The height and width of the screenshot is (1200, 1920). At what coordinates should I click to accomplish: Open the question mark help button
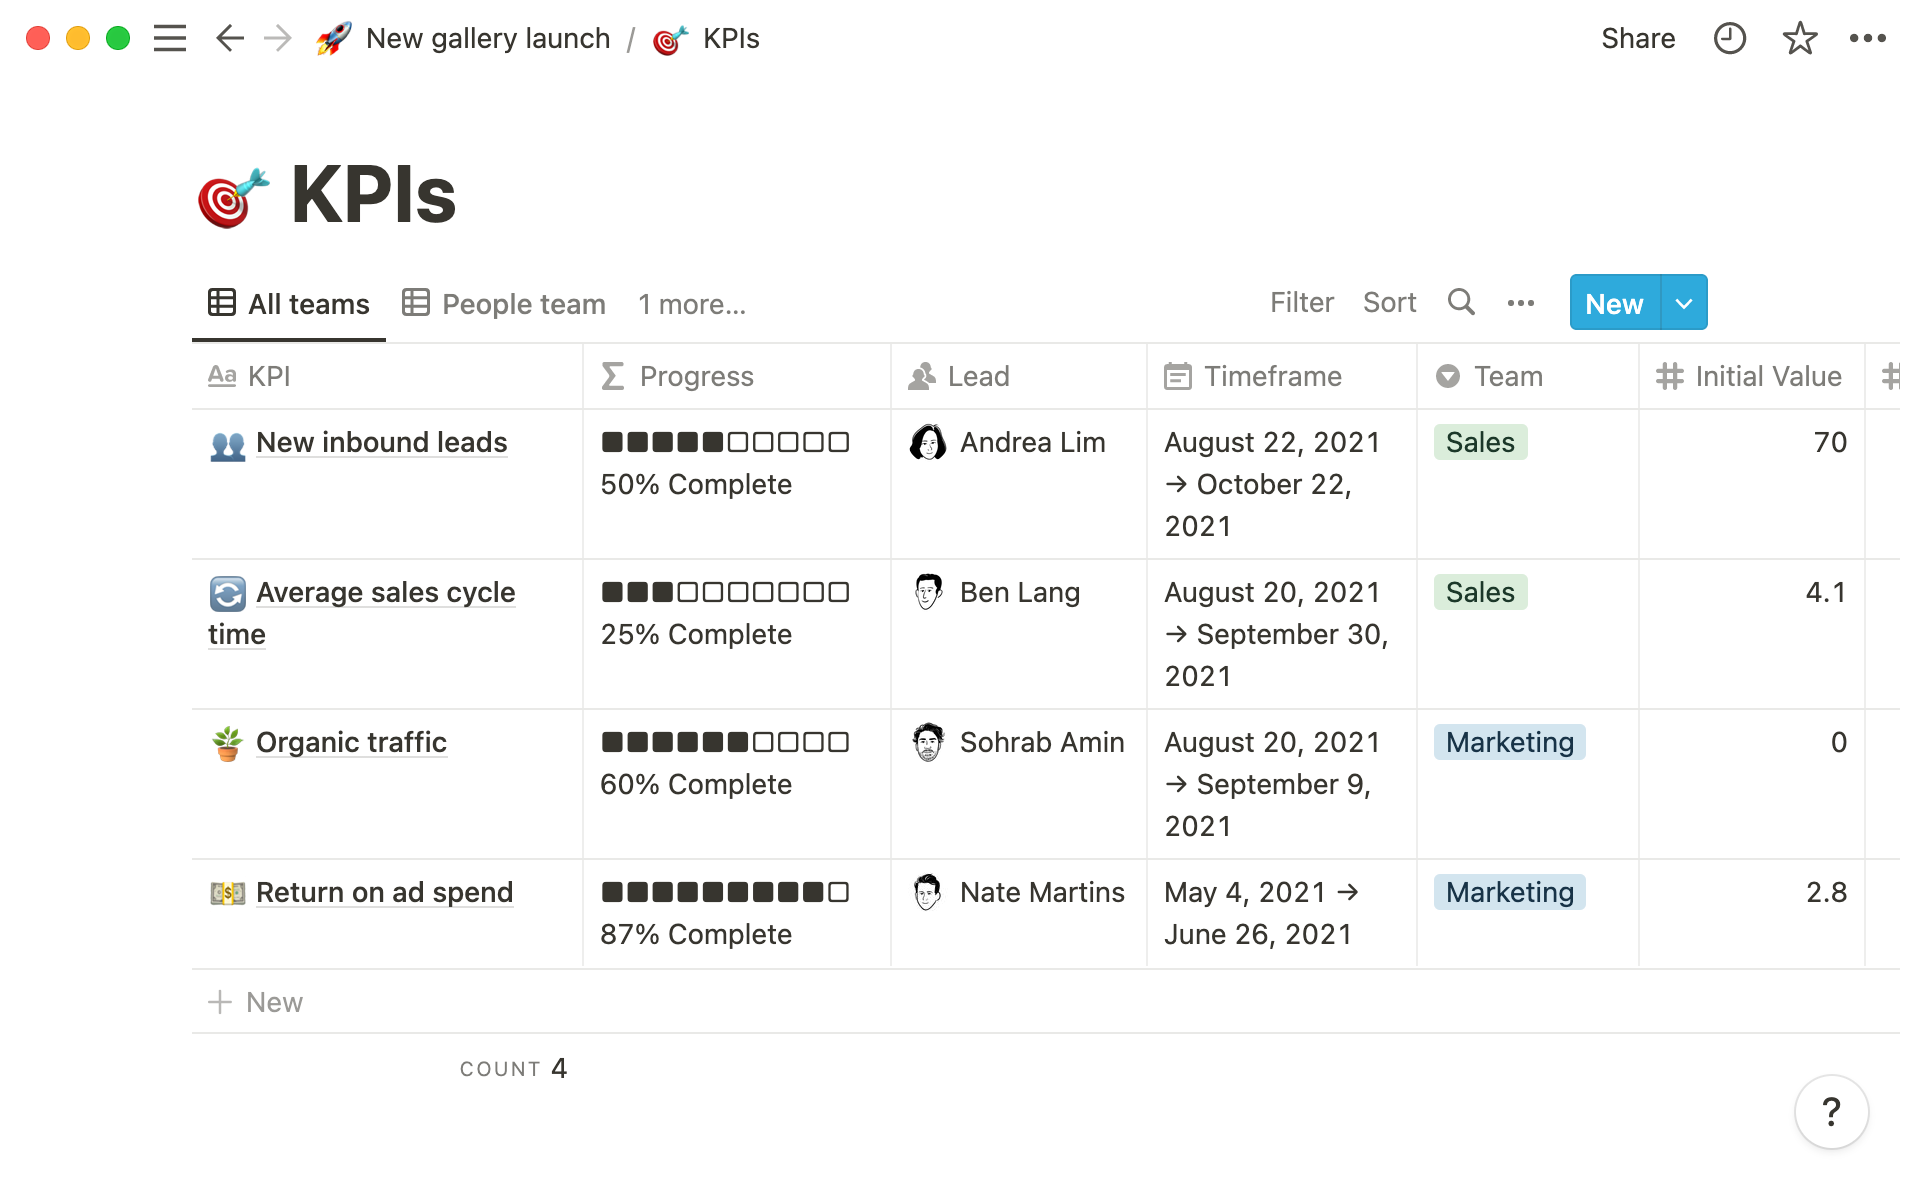[x=1831, y=1111]
